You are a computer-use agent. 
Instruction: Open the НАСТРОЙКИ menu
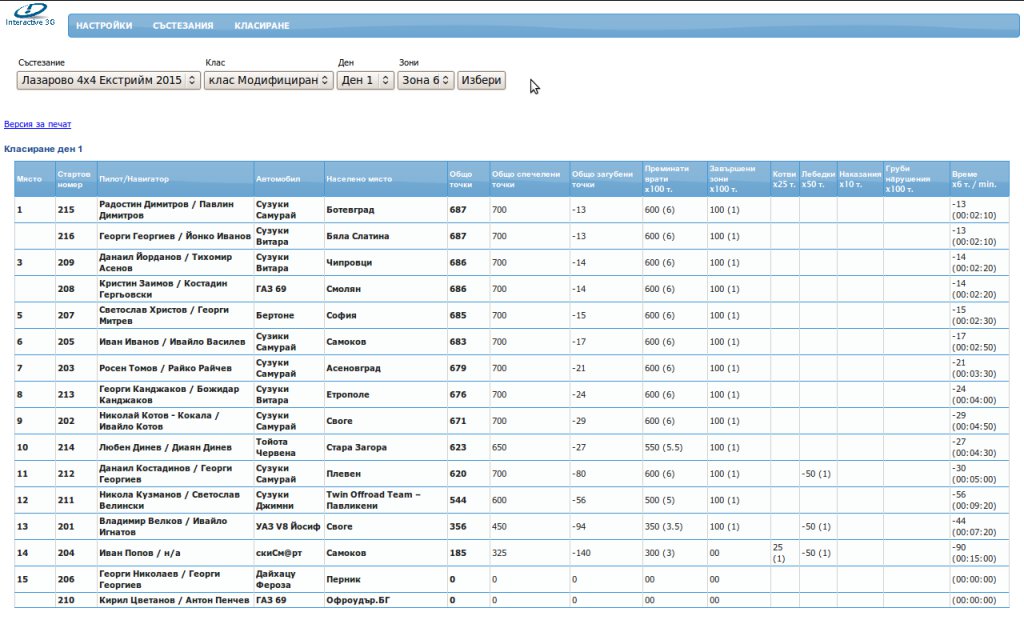[x=104, y=26]
